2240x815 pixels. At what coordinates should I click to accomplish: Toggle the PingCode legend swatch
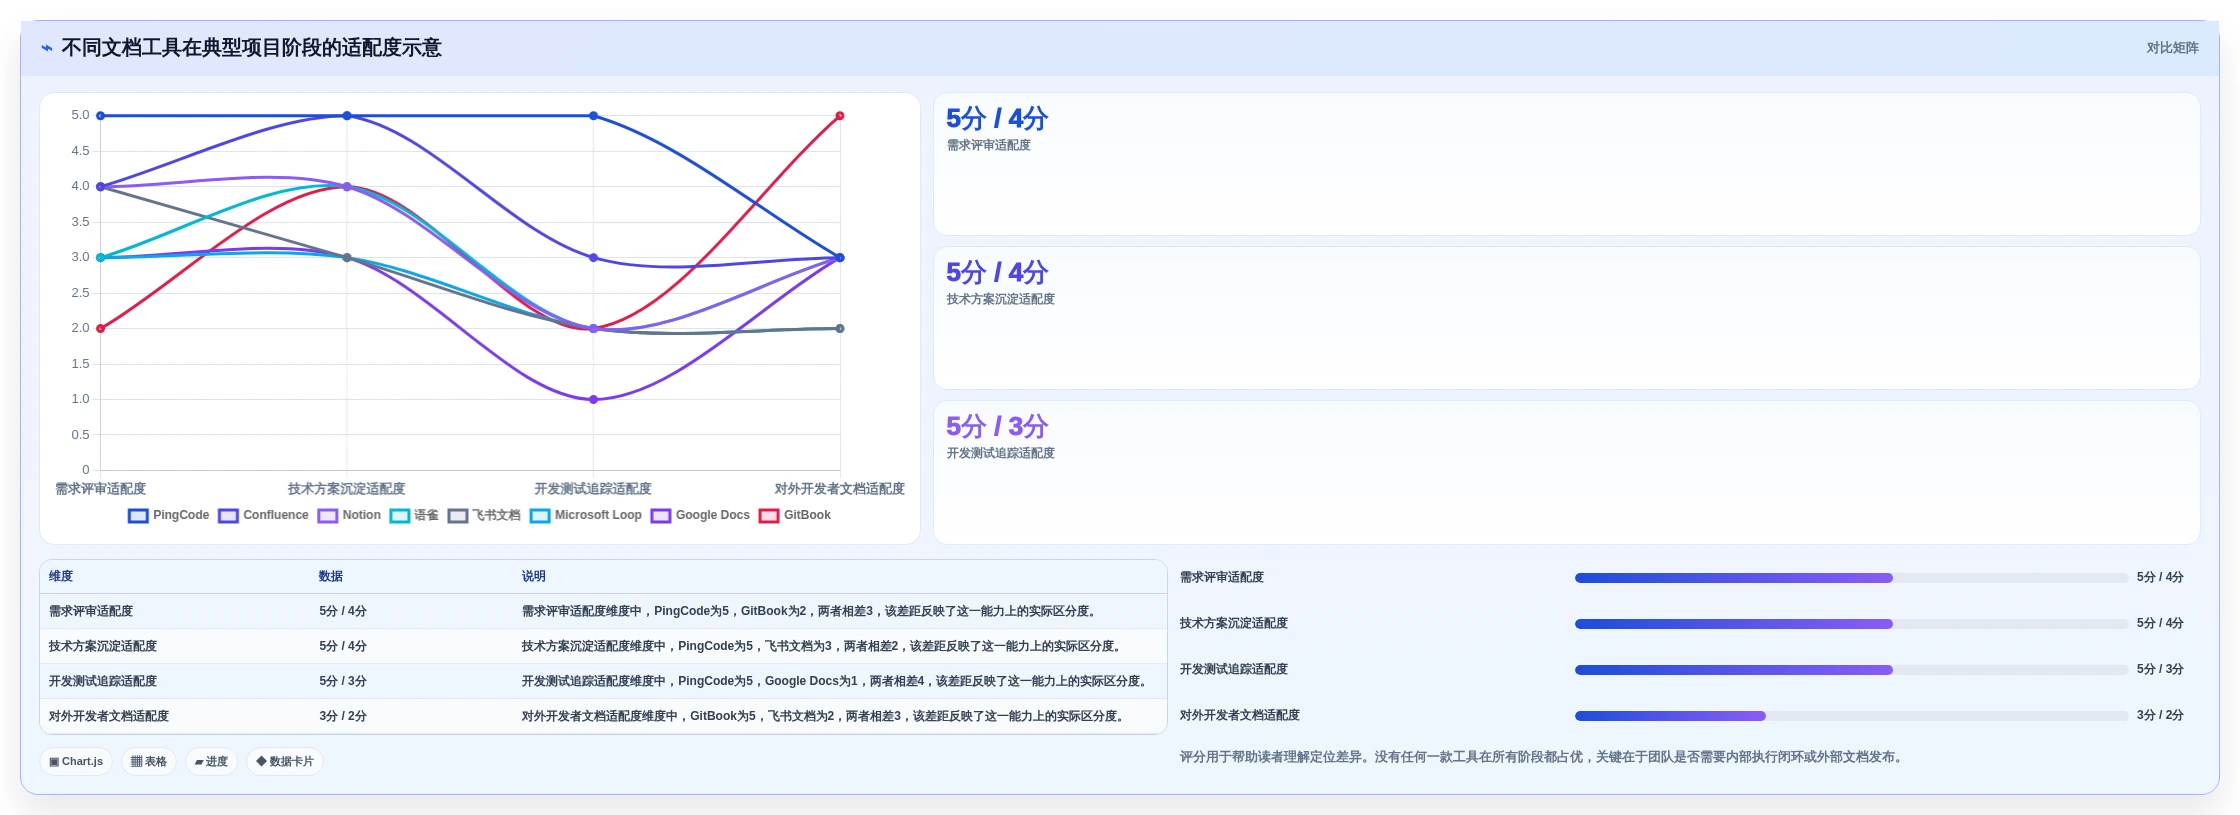(x=138, y=516)
